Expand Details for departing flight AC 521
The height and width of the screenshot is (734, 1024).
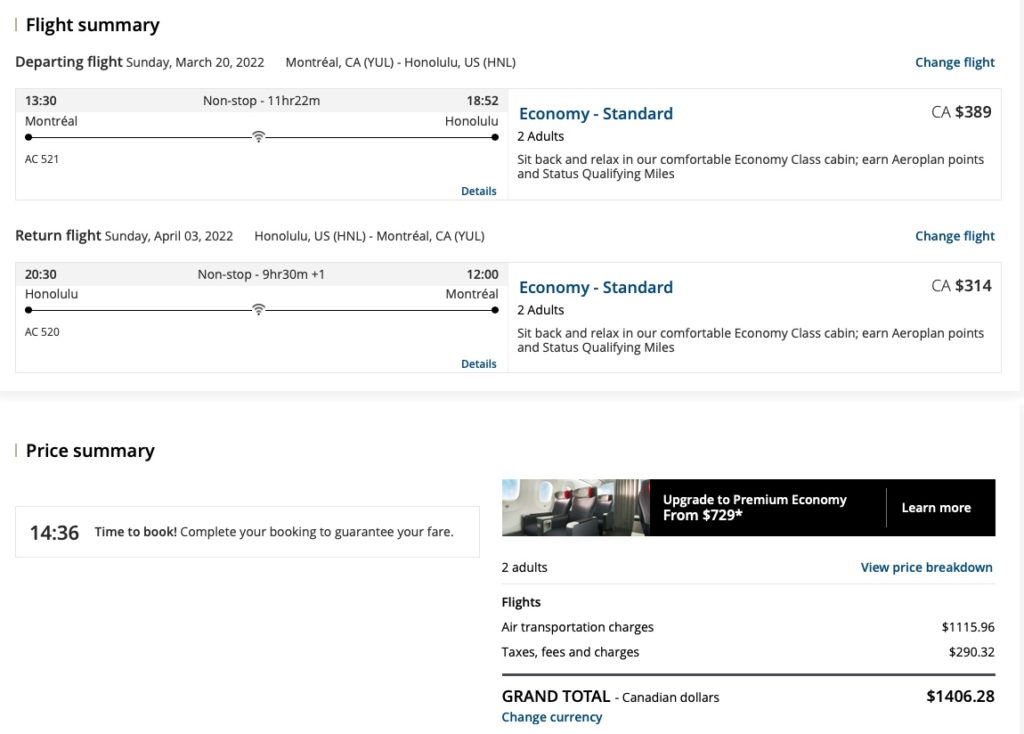[478, 190]
